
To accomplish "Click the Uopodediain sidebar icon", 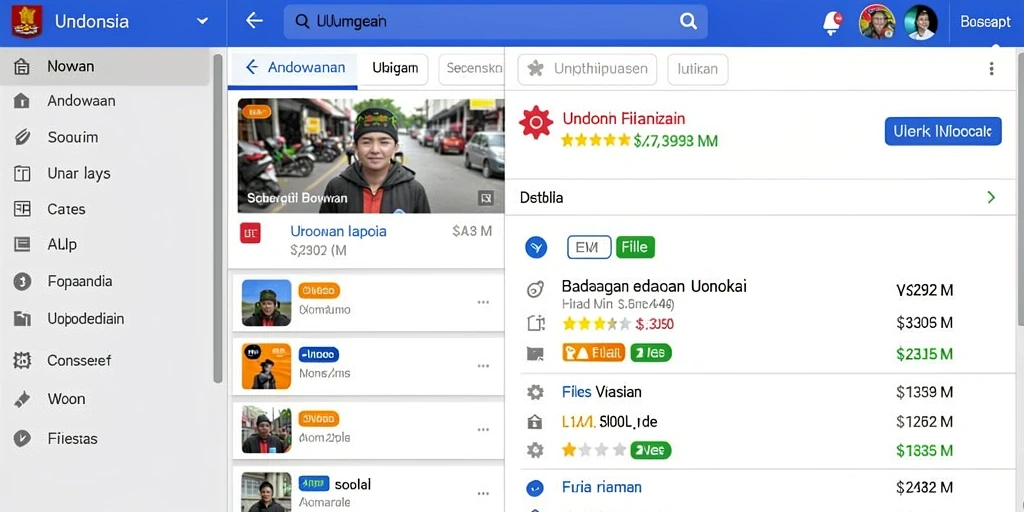I will (22, 319).
